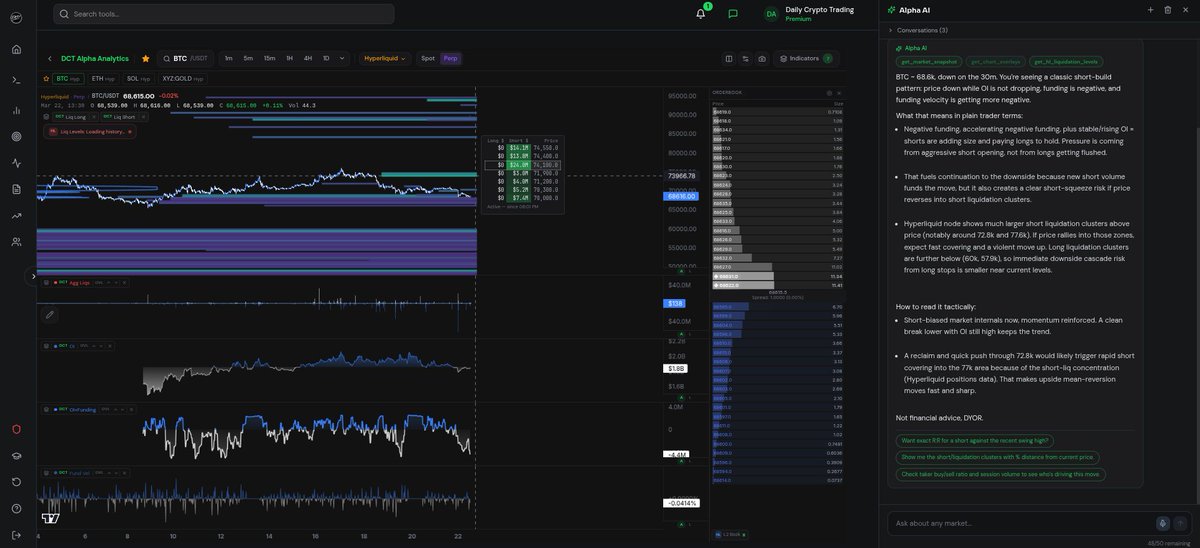The width and height of the screenshot is (1200, 548).
Task: Start a new Alpha AI conversation with plus icon
Action: click(x=1150, y=10)
